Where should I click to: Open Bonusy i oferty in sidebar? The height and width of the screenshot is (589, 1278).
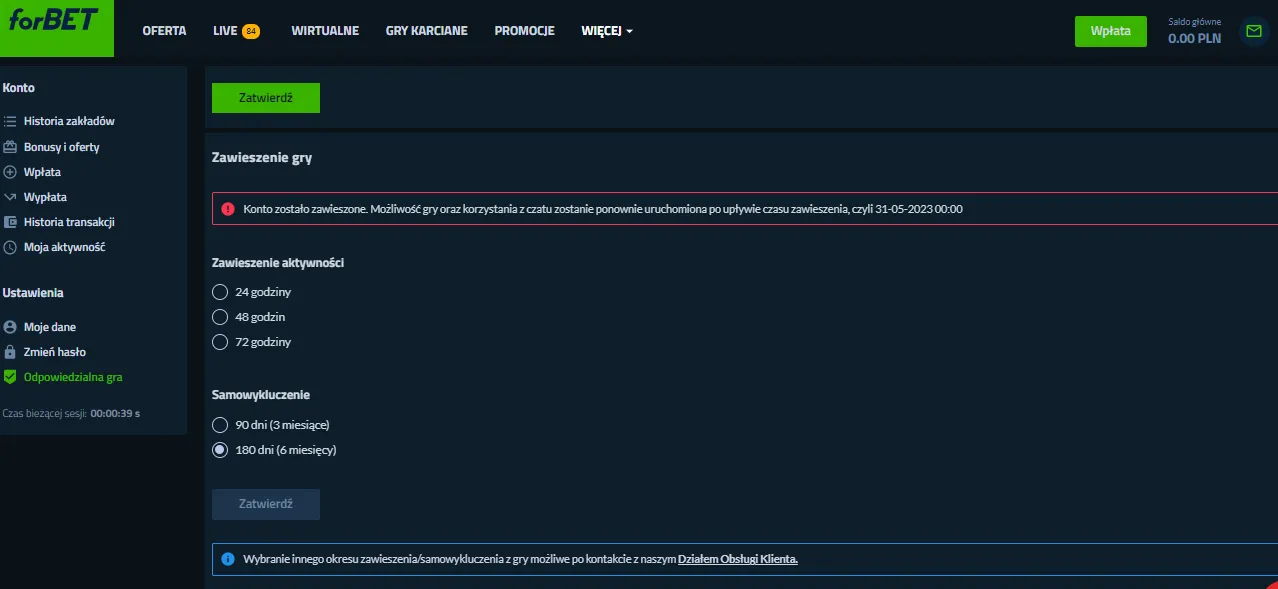pos(62,147)
